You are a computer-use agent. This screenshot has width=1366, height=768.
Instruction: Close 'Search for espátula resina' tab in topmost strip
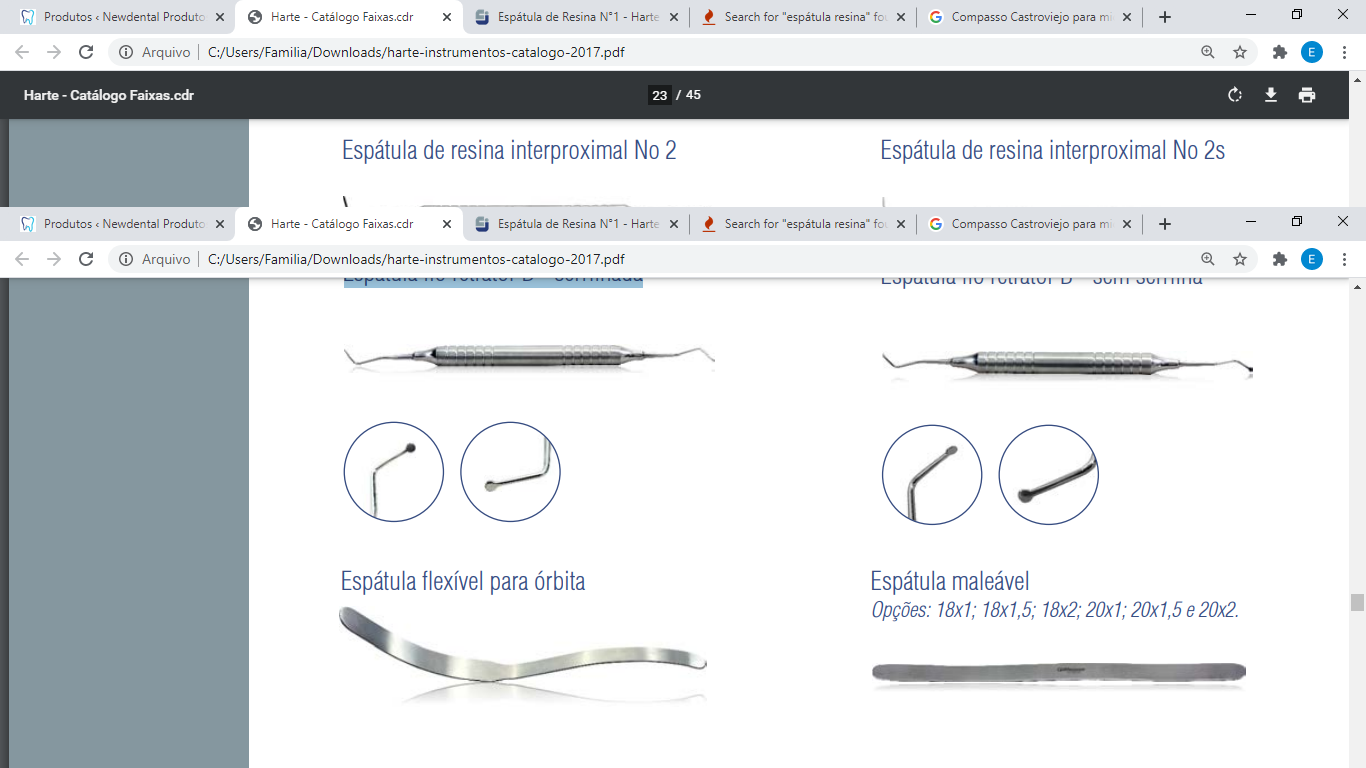(902, 17)
